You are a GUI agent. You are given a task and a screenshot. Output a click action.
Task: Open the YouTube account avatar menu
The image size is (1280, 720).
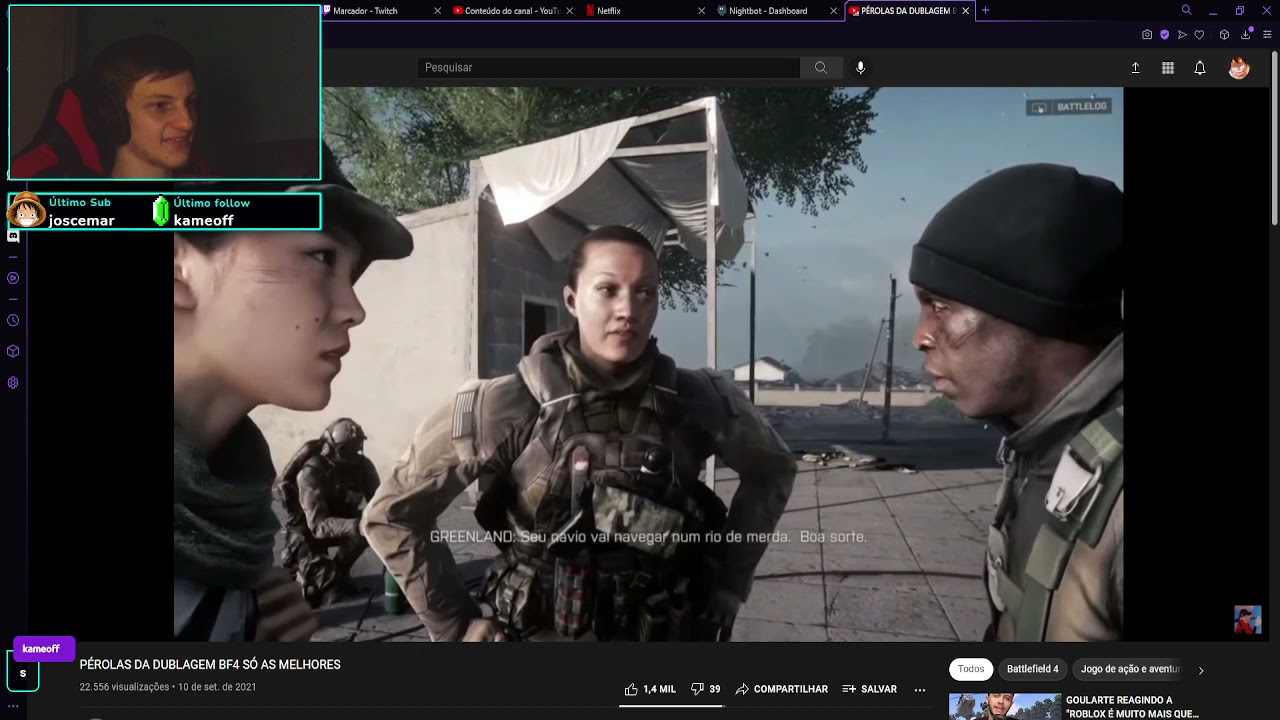[x=1239, y=68]
